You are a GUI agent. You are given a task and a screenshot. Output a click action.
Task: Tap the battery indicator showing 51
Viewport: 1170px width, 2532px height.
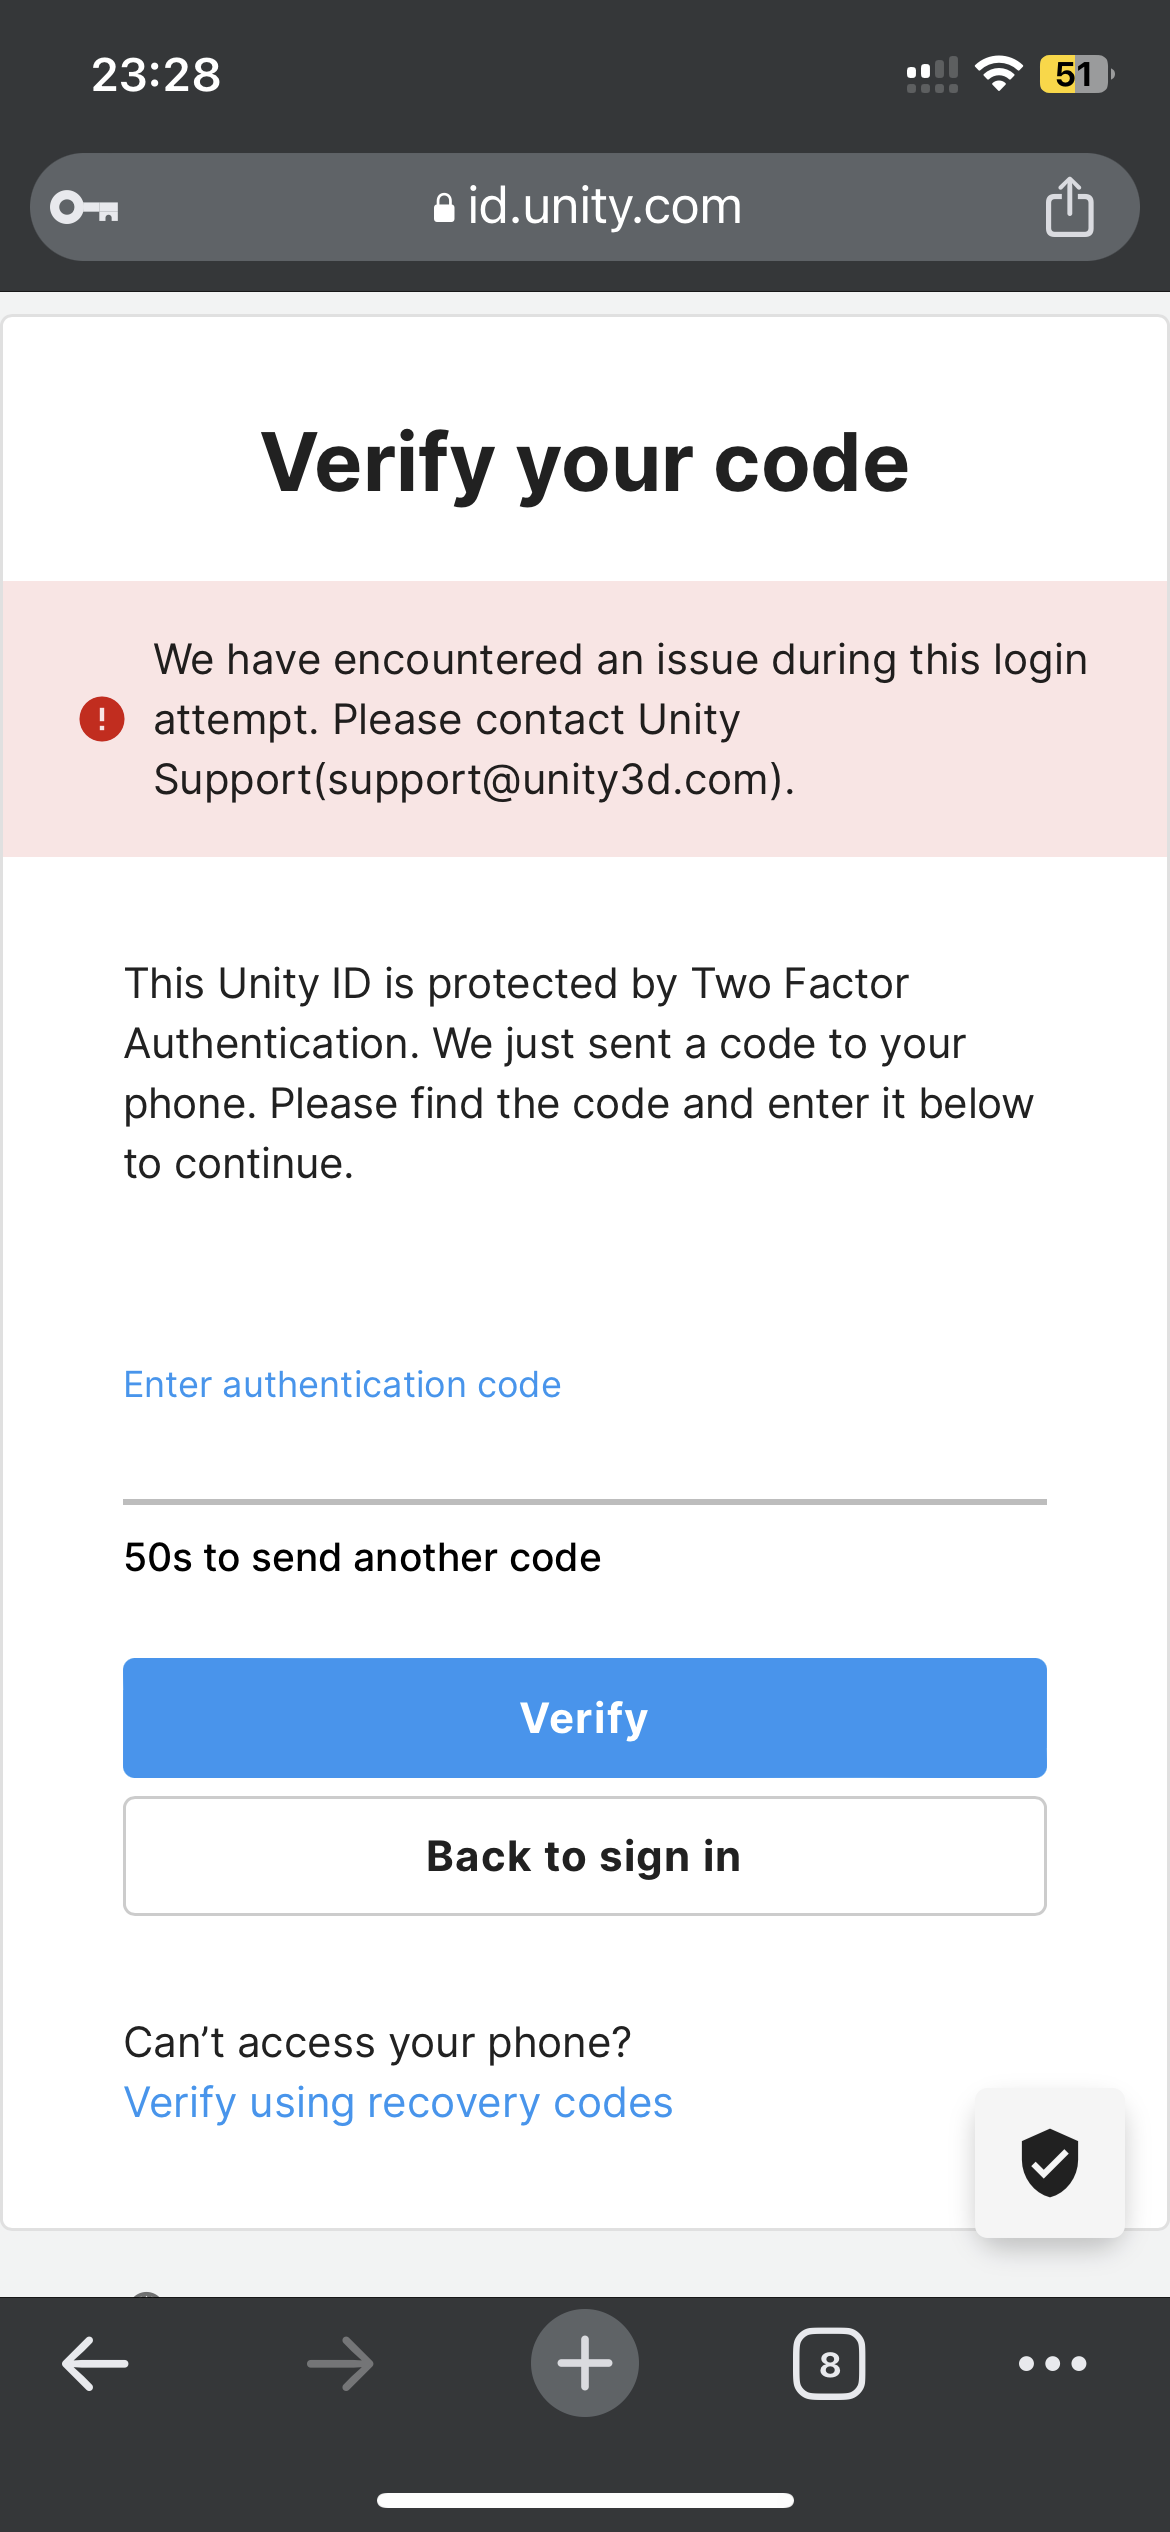pos(1074,73)
